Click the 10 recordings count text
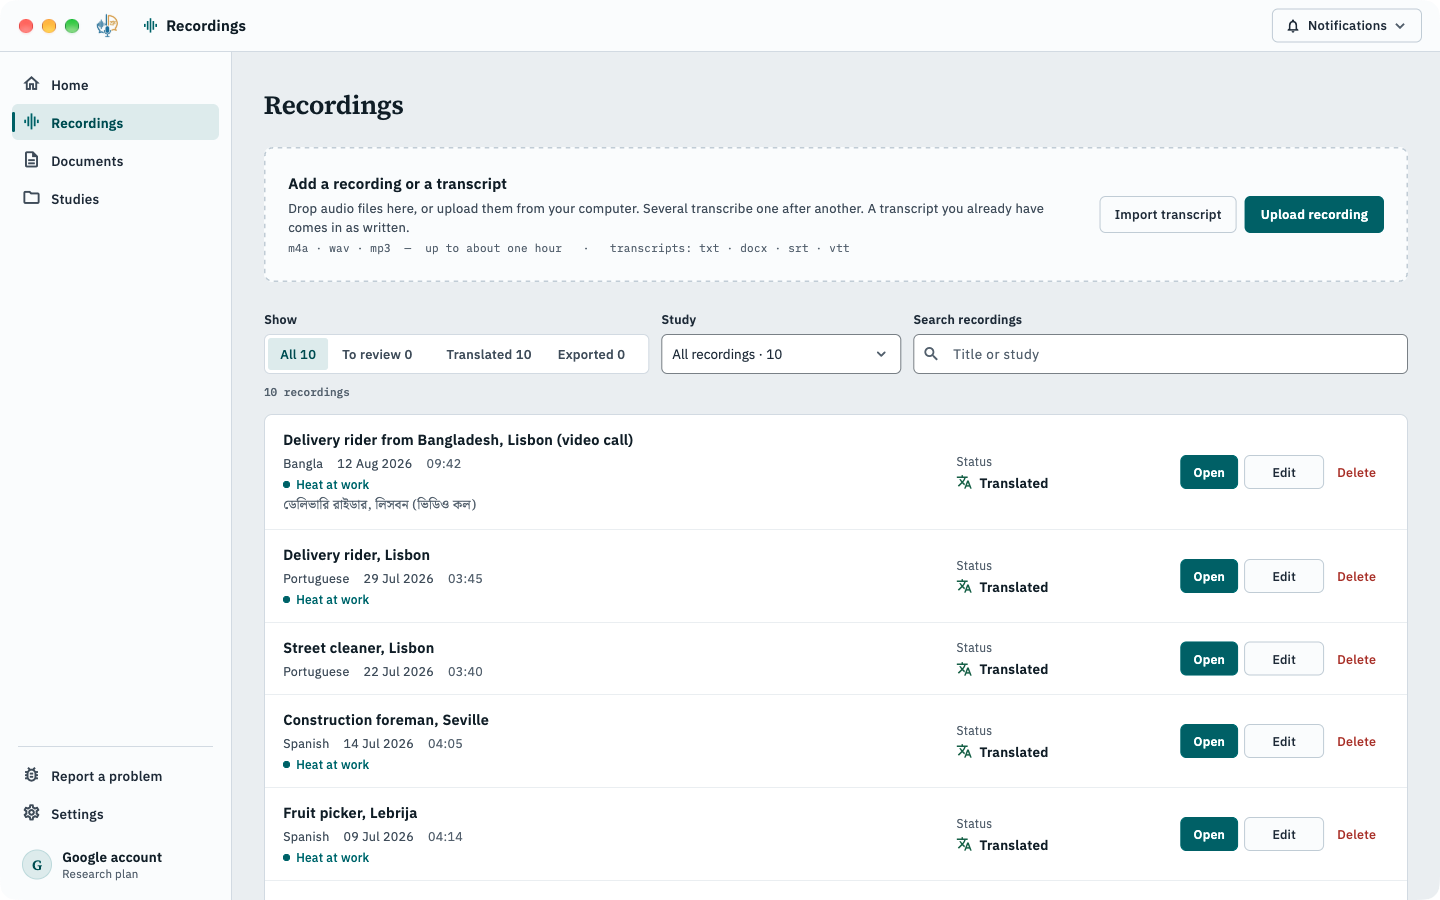Viewport: 1440px width, 900px height. [307, 392]
